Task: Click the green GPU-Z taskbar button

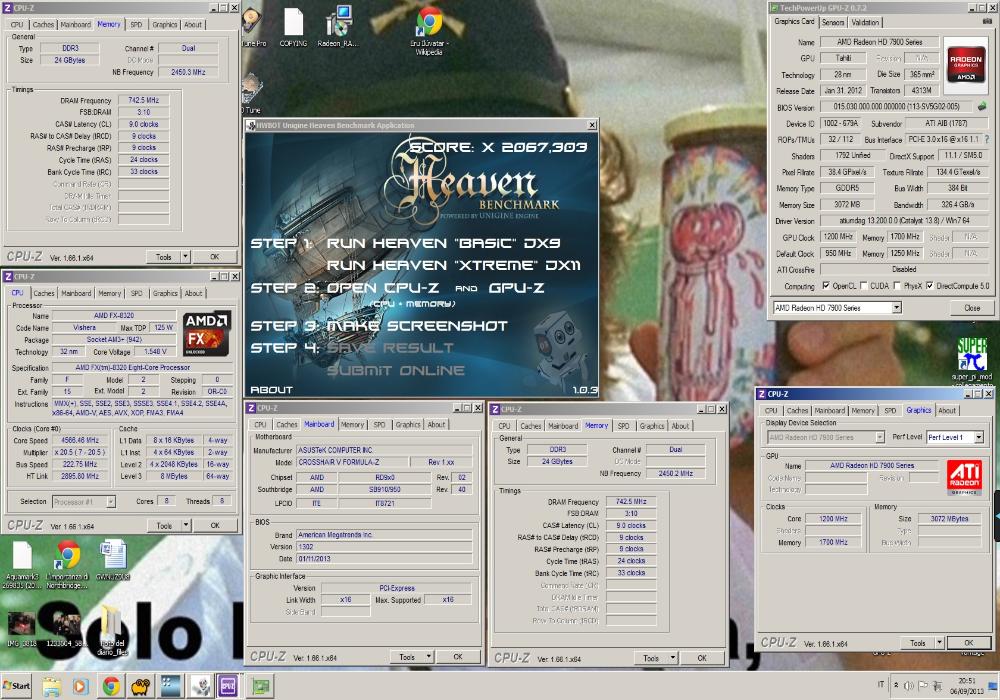Action: (x=261, y=687)
